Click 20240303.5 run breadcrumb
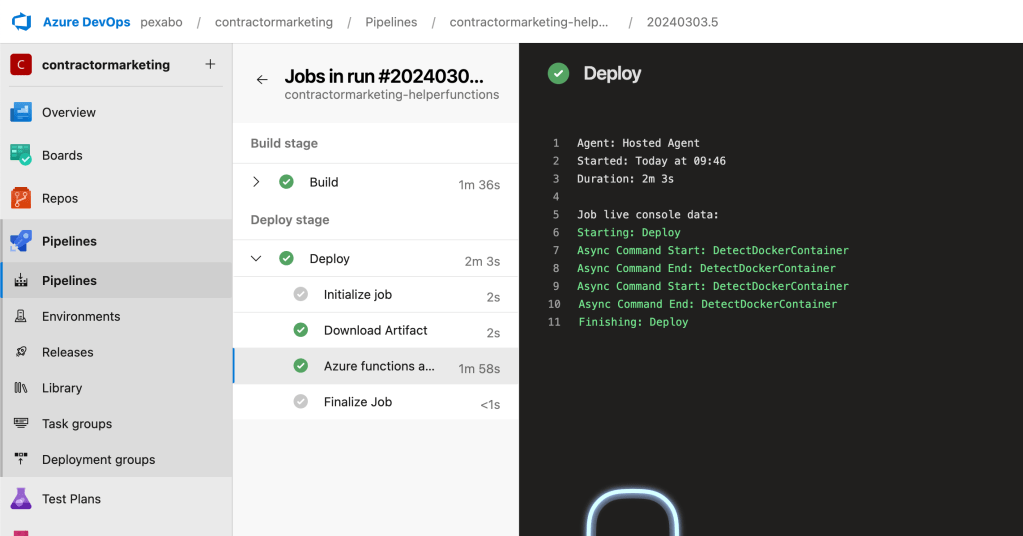The image size is (1023, 536). pos(682,22)
